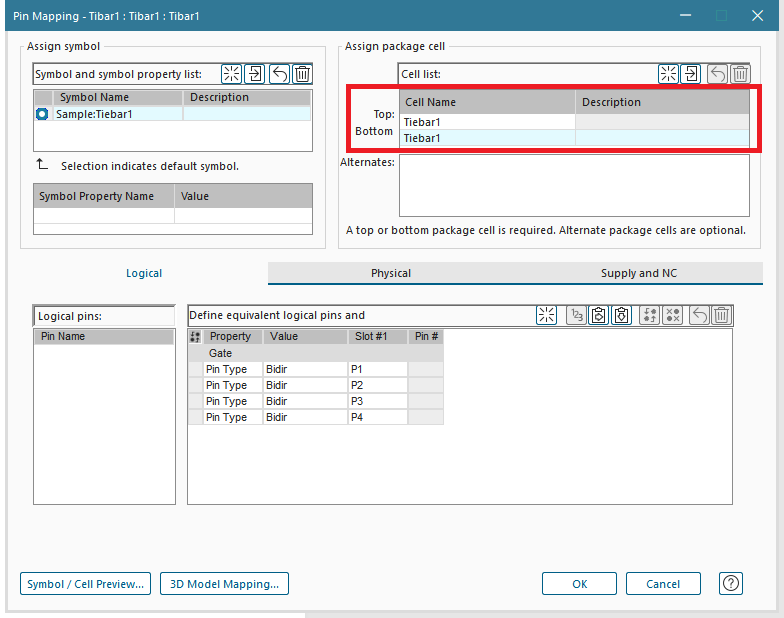The height and width of the screenshot is (618, 784).
Task: Switch to the Logical tab
Action: coord(144,273)
